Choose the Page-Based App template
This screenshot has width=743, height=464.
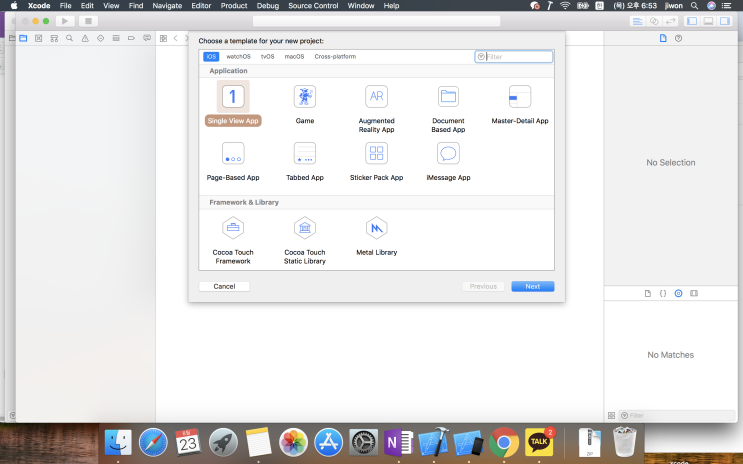tap(232, 154)
